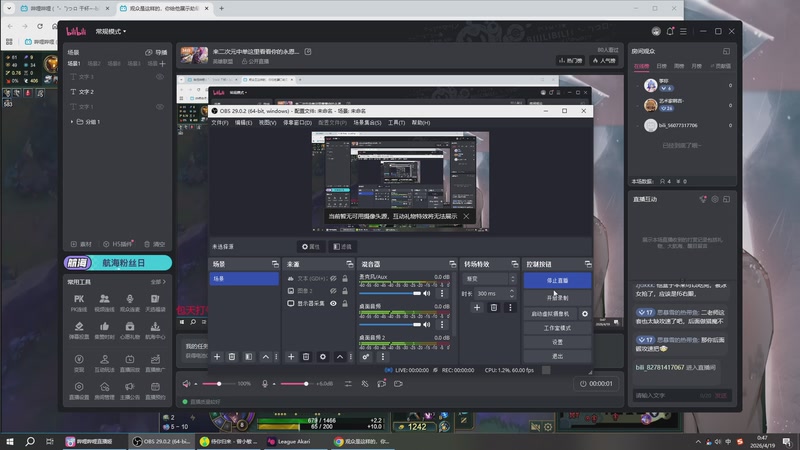800x450 pixels.
Task: Open advanced audio properties gears in OBS mixer
Action: coord(366,357)
